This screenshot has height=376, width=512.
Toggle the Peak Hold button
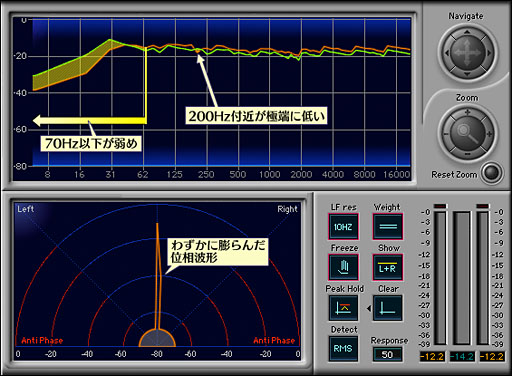(344, 308)
